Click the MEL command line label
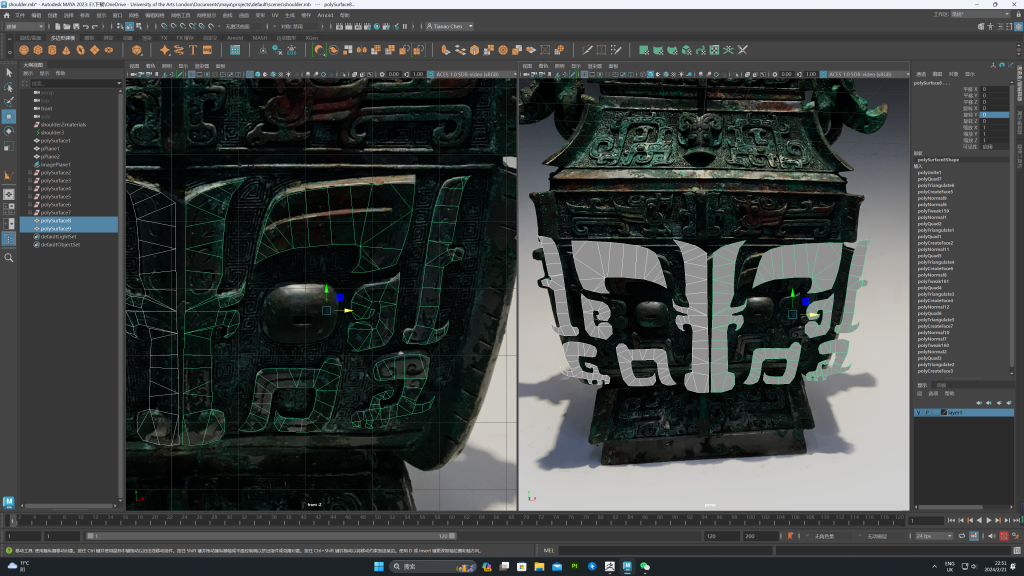1024x576 pixels. (x=549, y=551)
